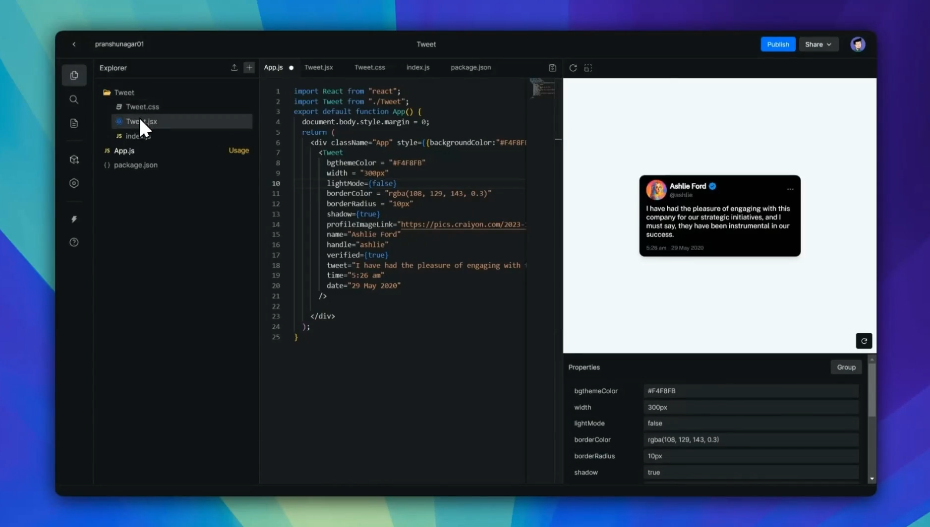Viewport: 930px width, 527px height.
Task: Click the code minimap in editor
Action: 542,88
